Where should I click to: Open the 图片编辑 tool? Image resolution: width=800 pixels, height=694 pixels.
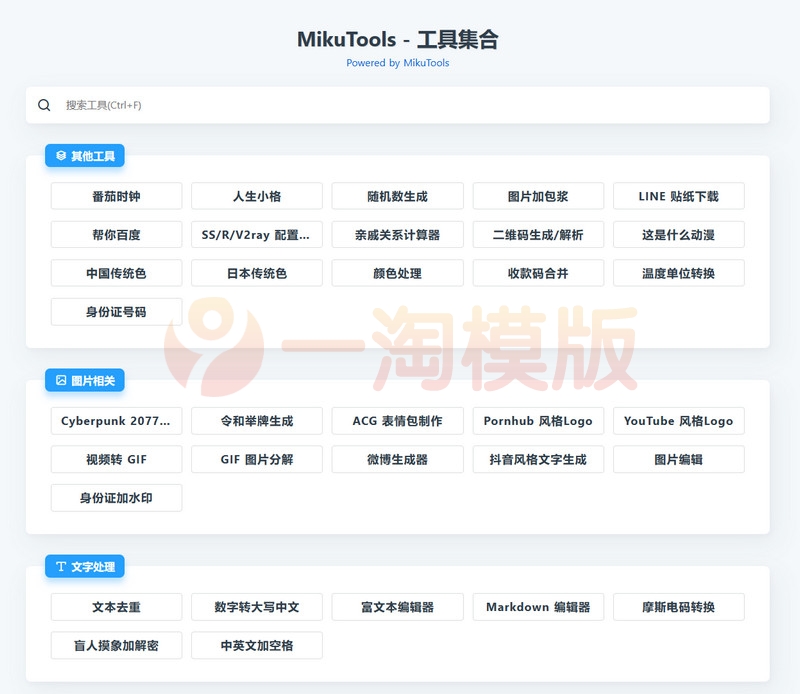click(679, 459)
